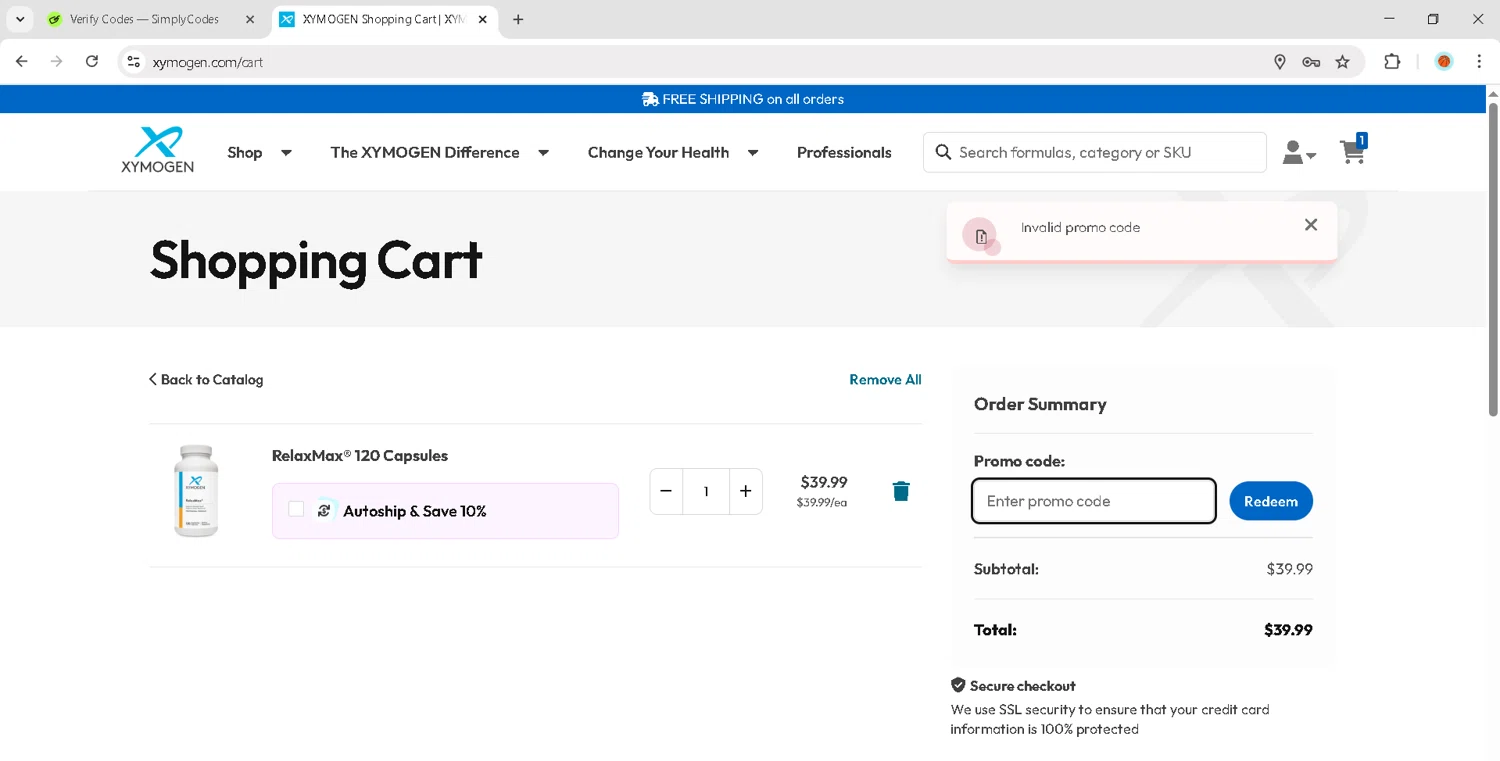Open a new browser tab

pos(518,19)
